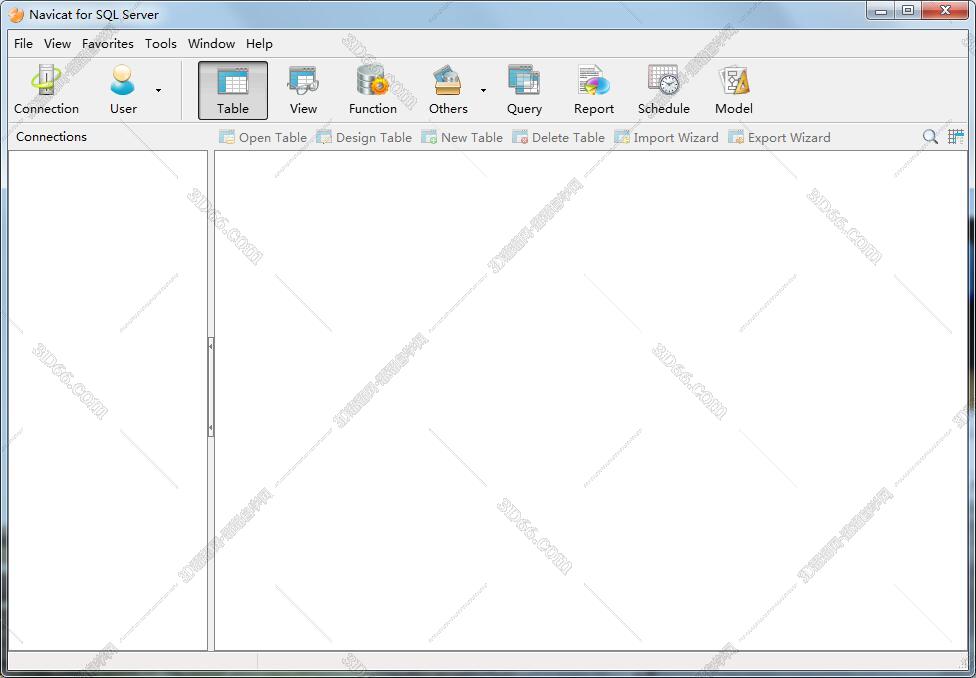Screen dimensions: 976x678
Task: Maximize the Navicat window
Action: [908, 10]
